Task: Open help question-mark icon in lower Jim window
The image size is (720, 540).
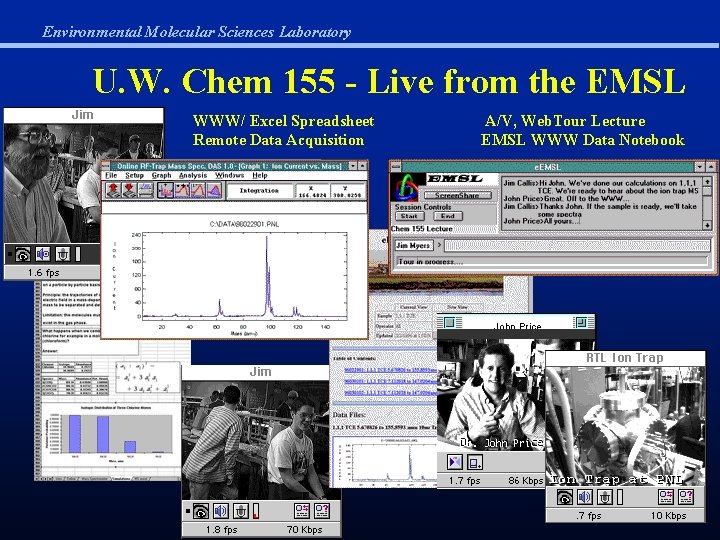Action: (x=322, y=511)
